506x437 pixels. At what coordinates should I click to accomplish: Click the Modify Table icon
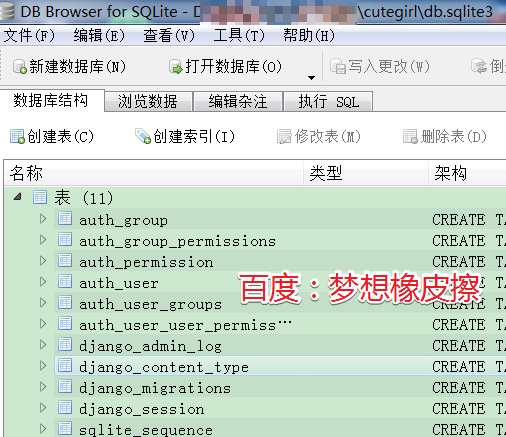click(x=284, y=137)
